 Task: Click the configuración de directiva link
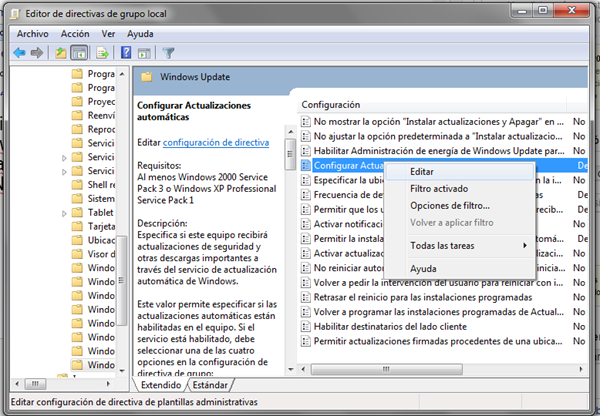[x=216, y=142]
